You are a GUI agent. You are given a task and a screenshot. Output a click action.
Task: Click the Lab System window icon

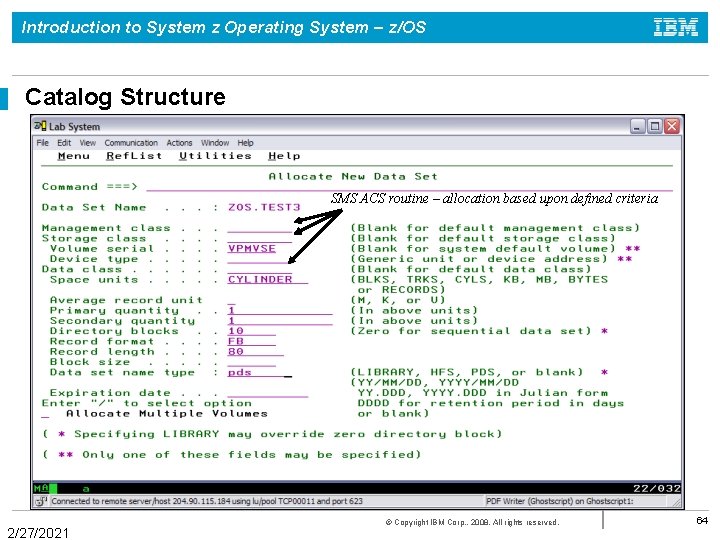pos(40,126)
